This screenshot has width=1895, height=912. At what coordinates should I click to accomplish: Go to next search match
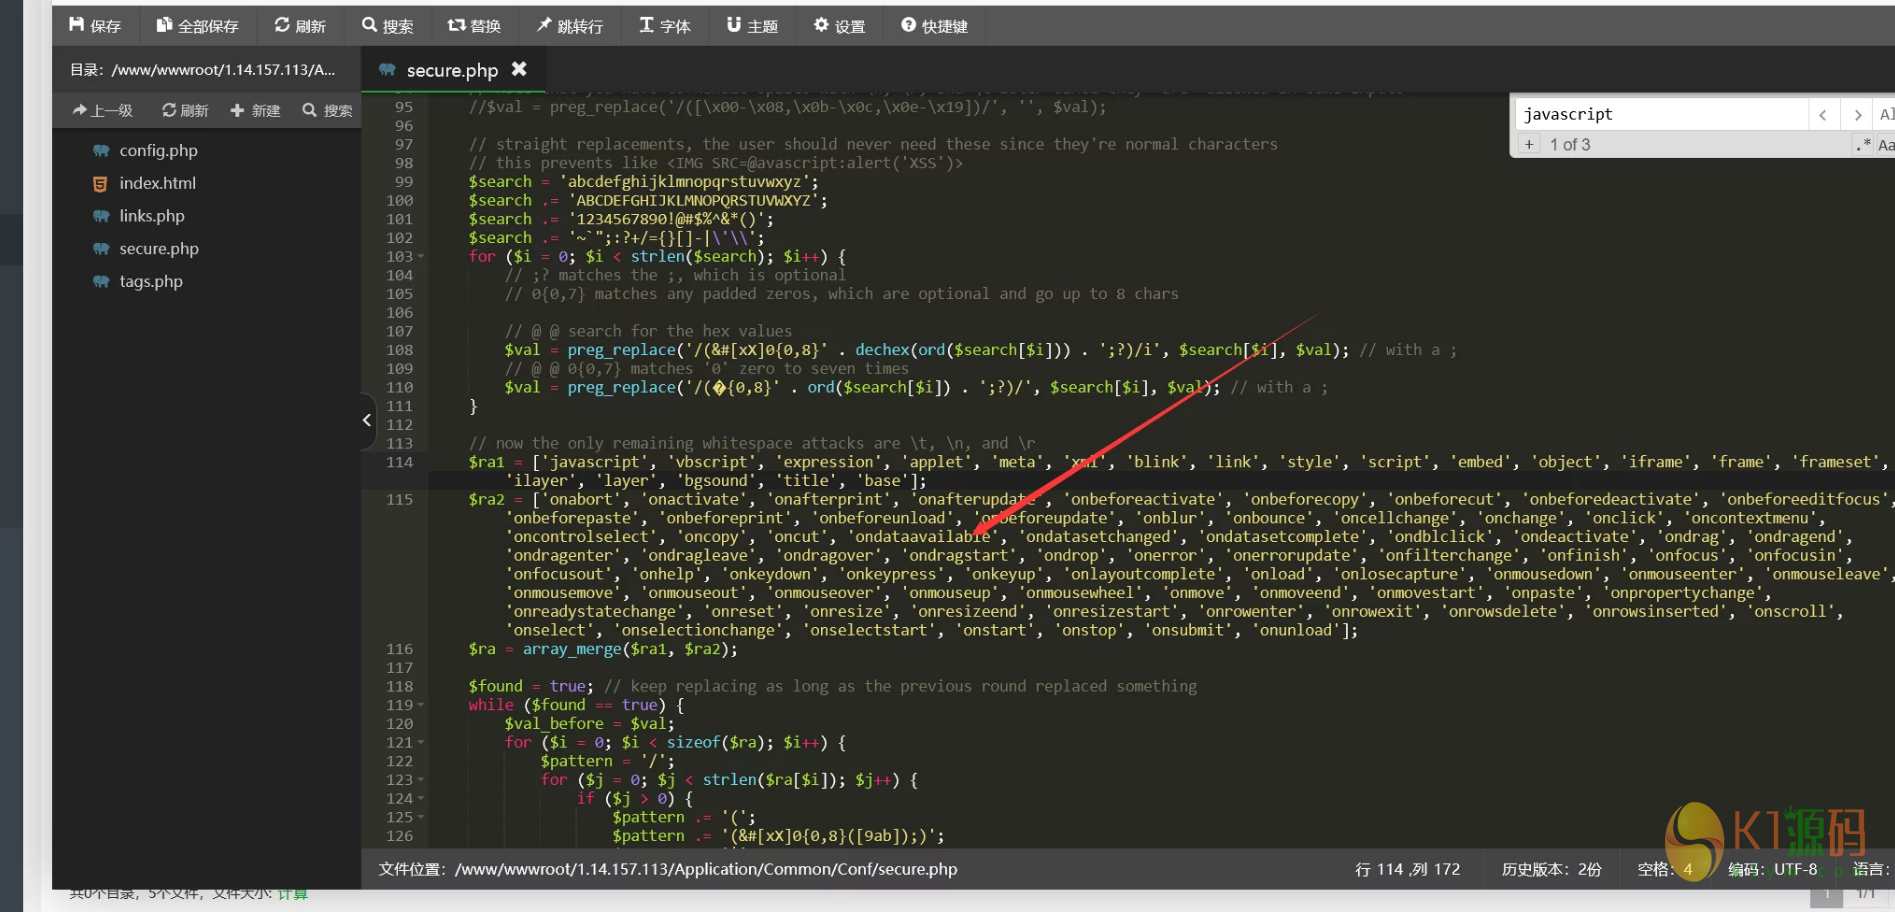coord(1857,115)
